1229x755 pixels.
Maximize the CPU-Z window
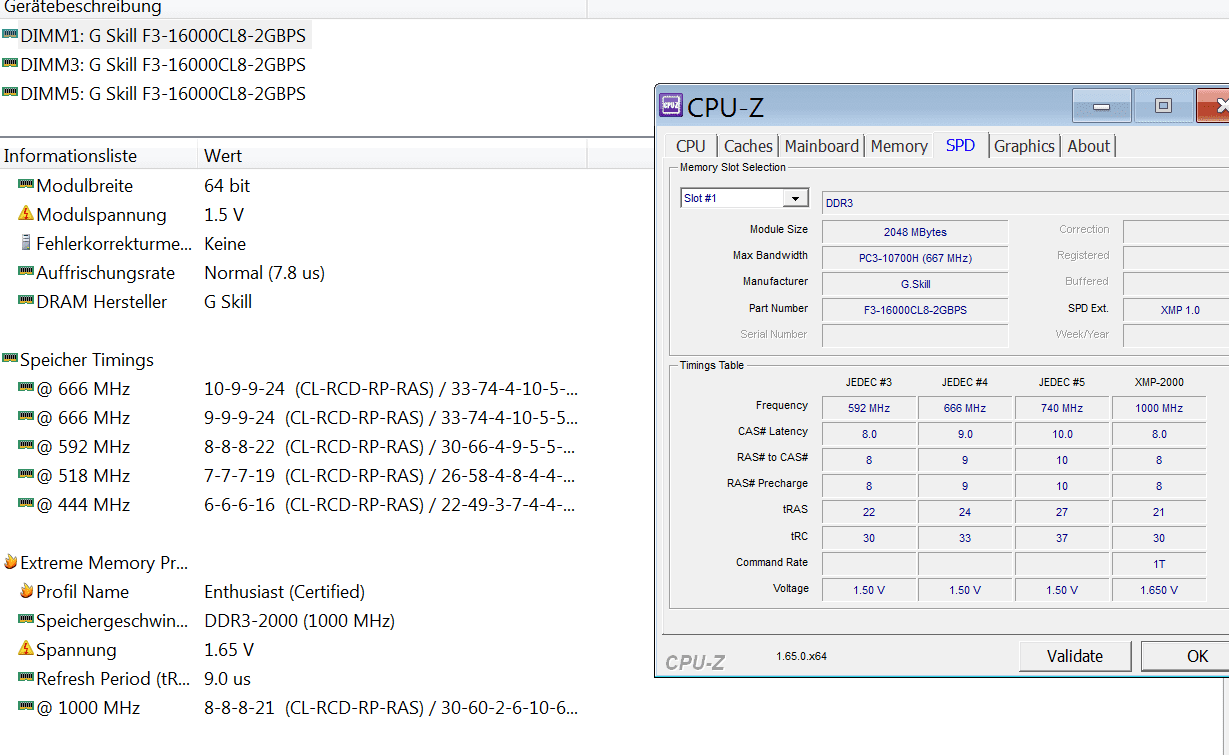coord(1163,106)
